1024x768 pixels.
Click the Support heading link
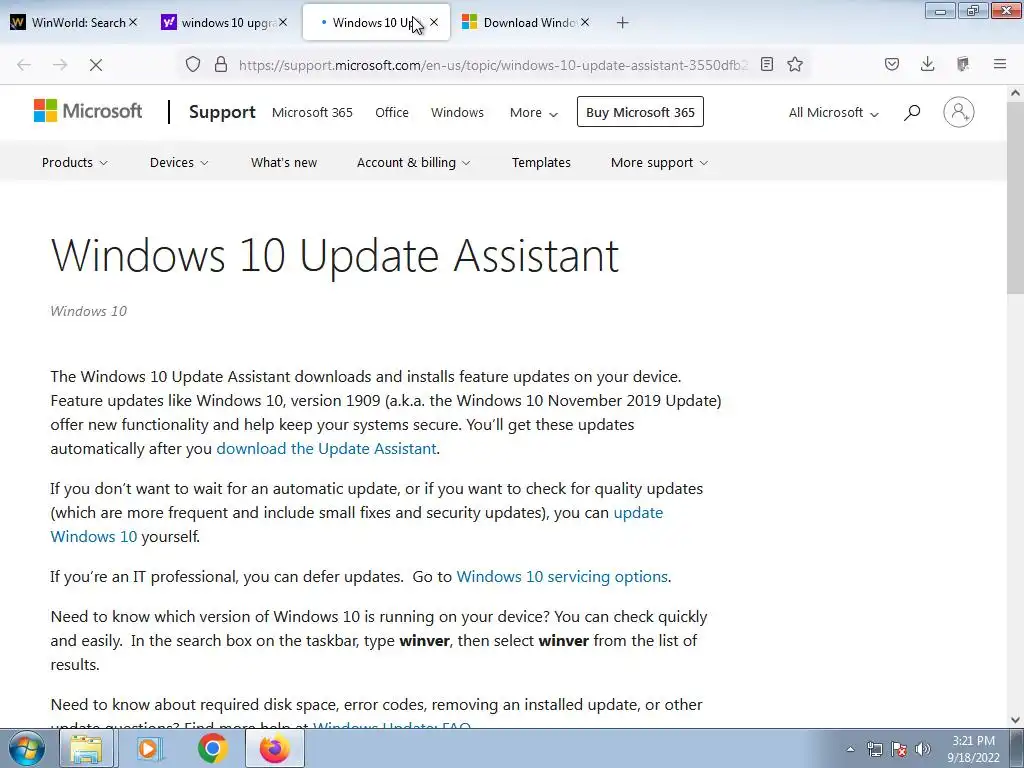pos(222,112)
